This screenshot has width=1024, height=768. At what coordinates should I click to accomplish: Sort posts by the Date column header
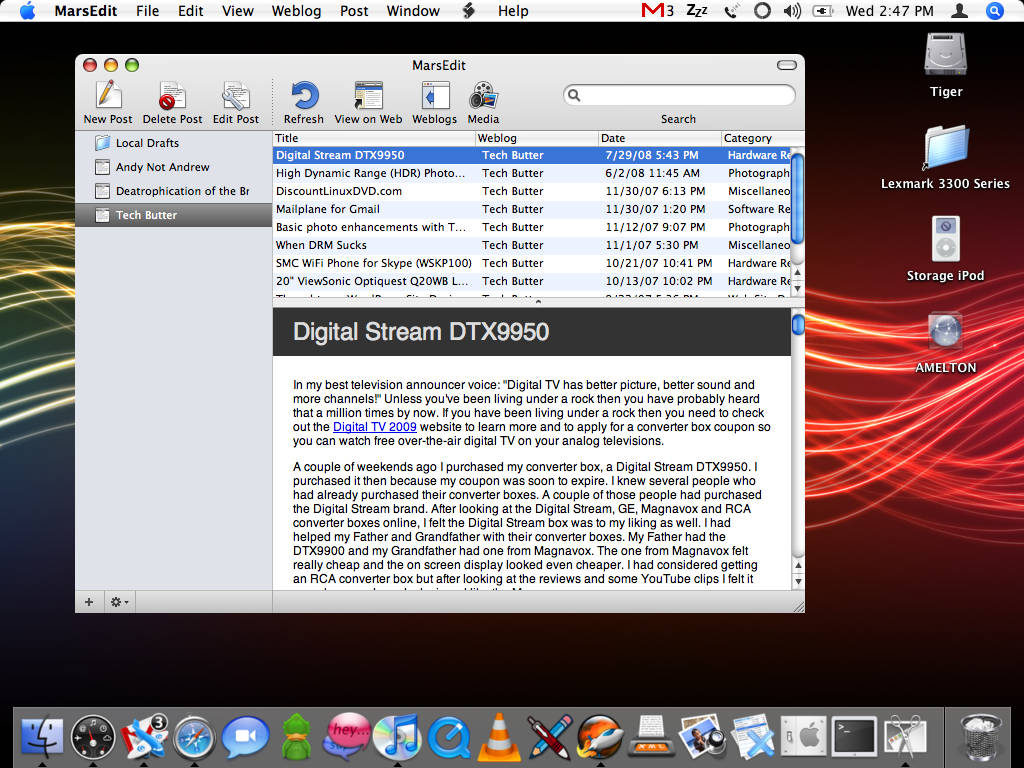point(660,138)
